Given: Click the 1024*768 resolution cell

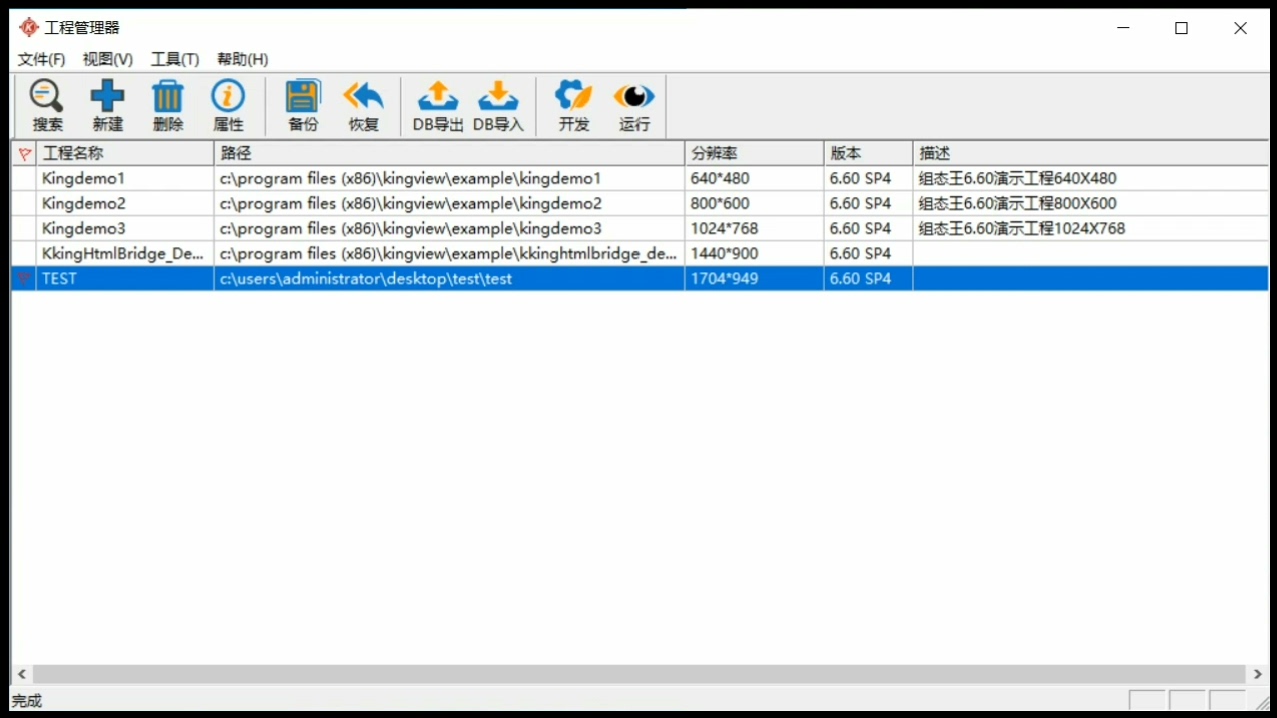Looking at the screenshot, I should (754, 229).
